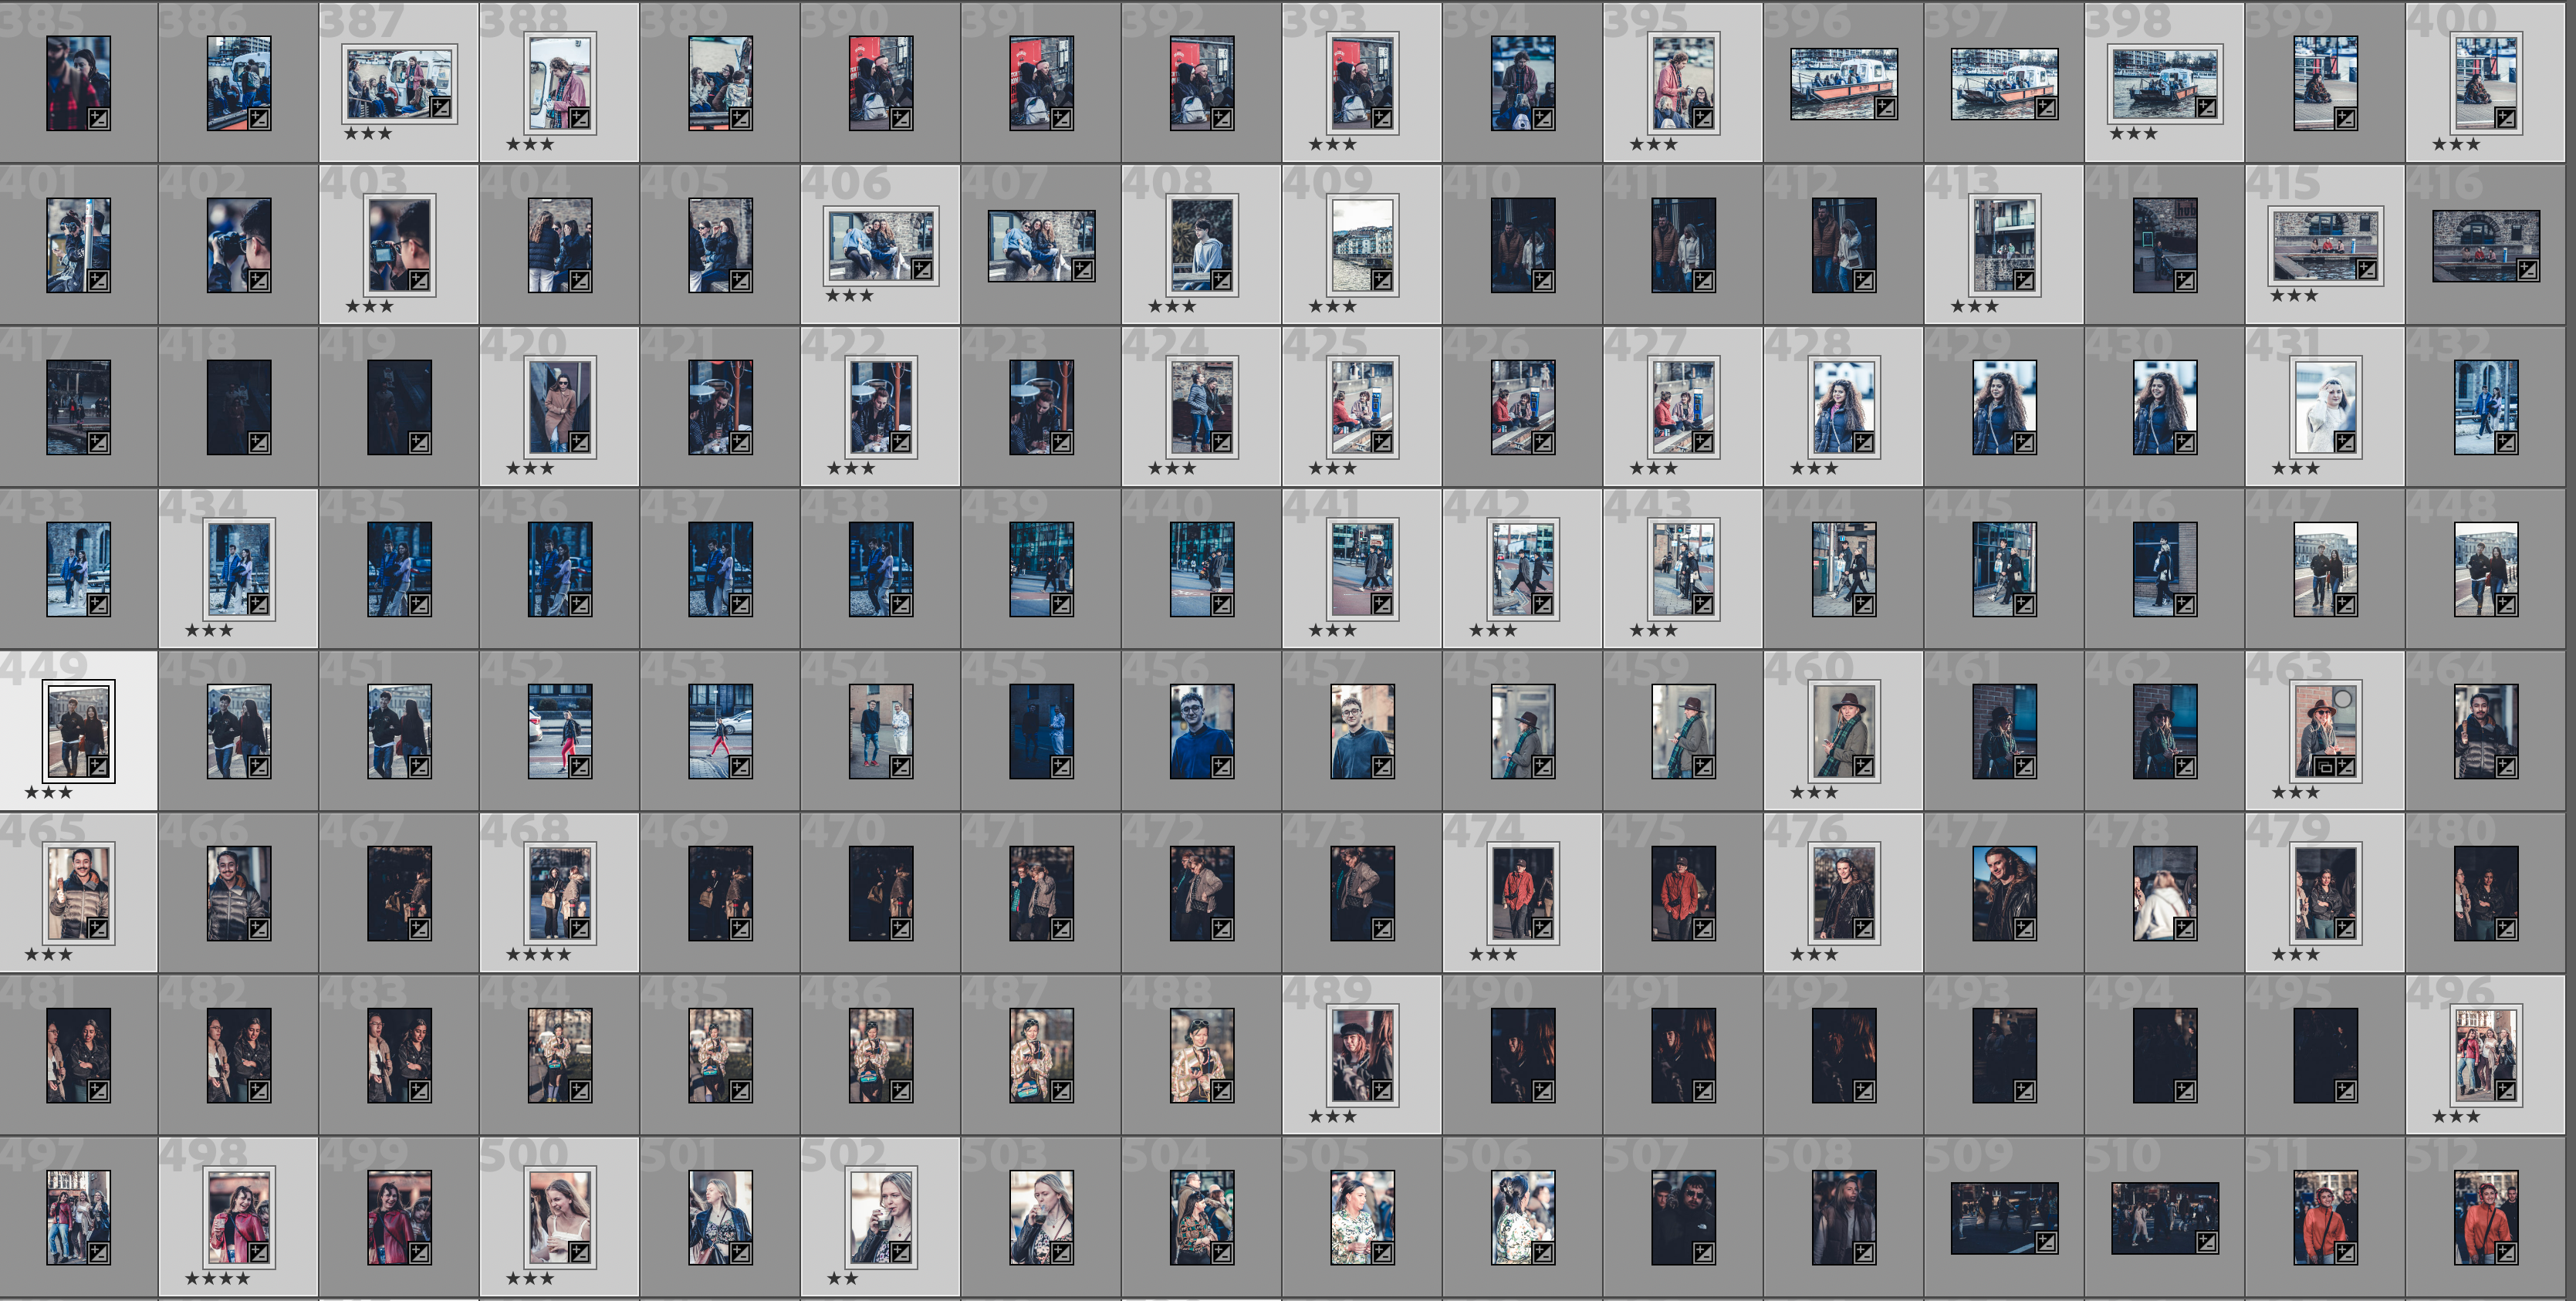Screen dimensions: 2576x1301
Task: Click the four-star rating under photo 468
Action: click(538, 955)
